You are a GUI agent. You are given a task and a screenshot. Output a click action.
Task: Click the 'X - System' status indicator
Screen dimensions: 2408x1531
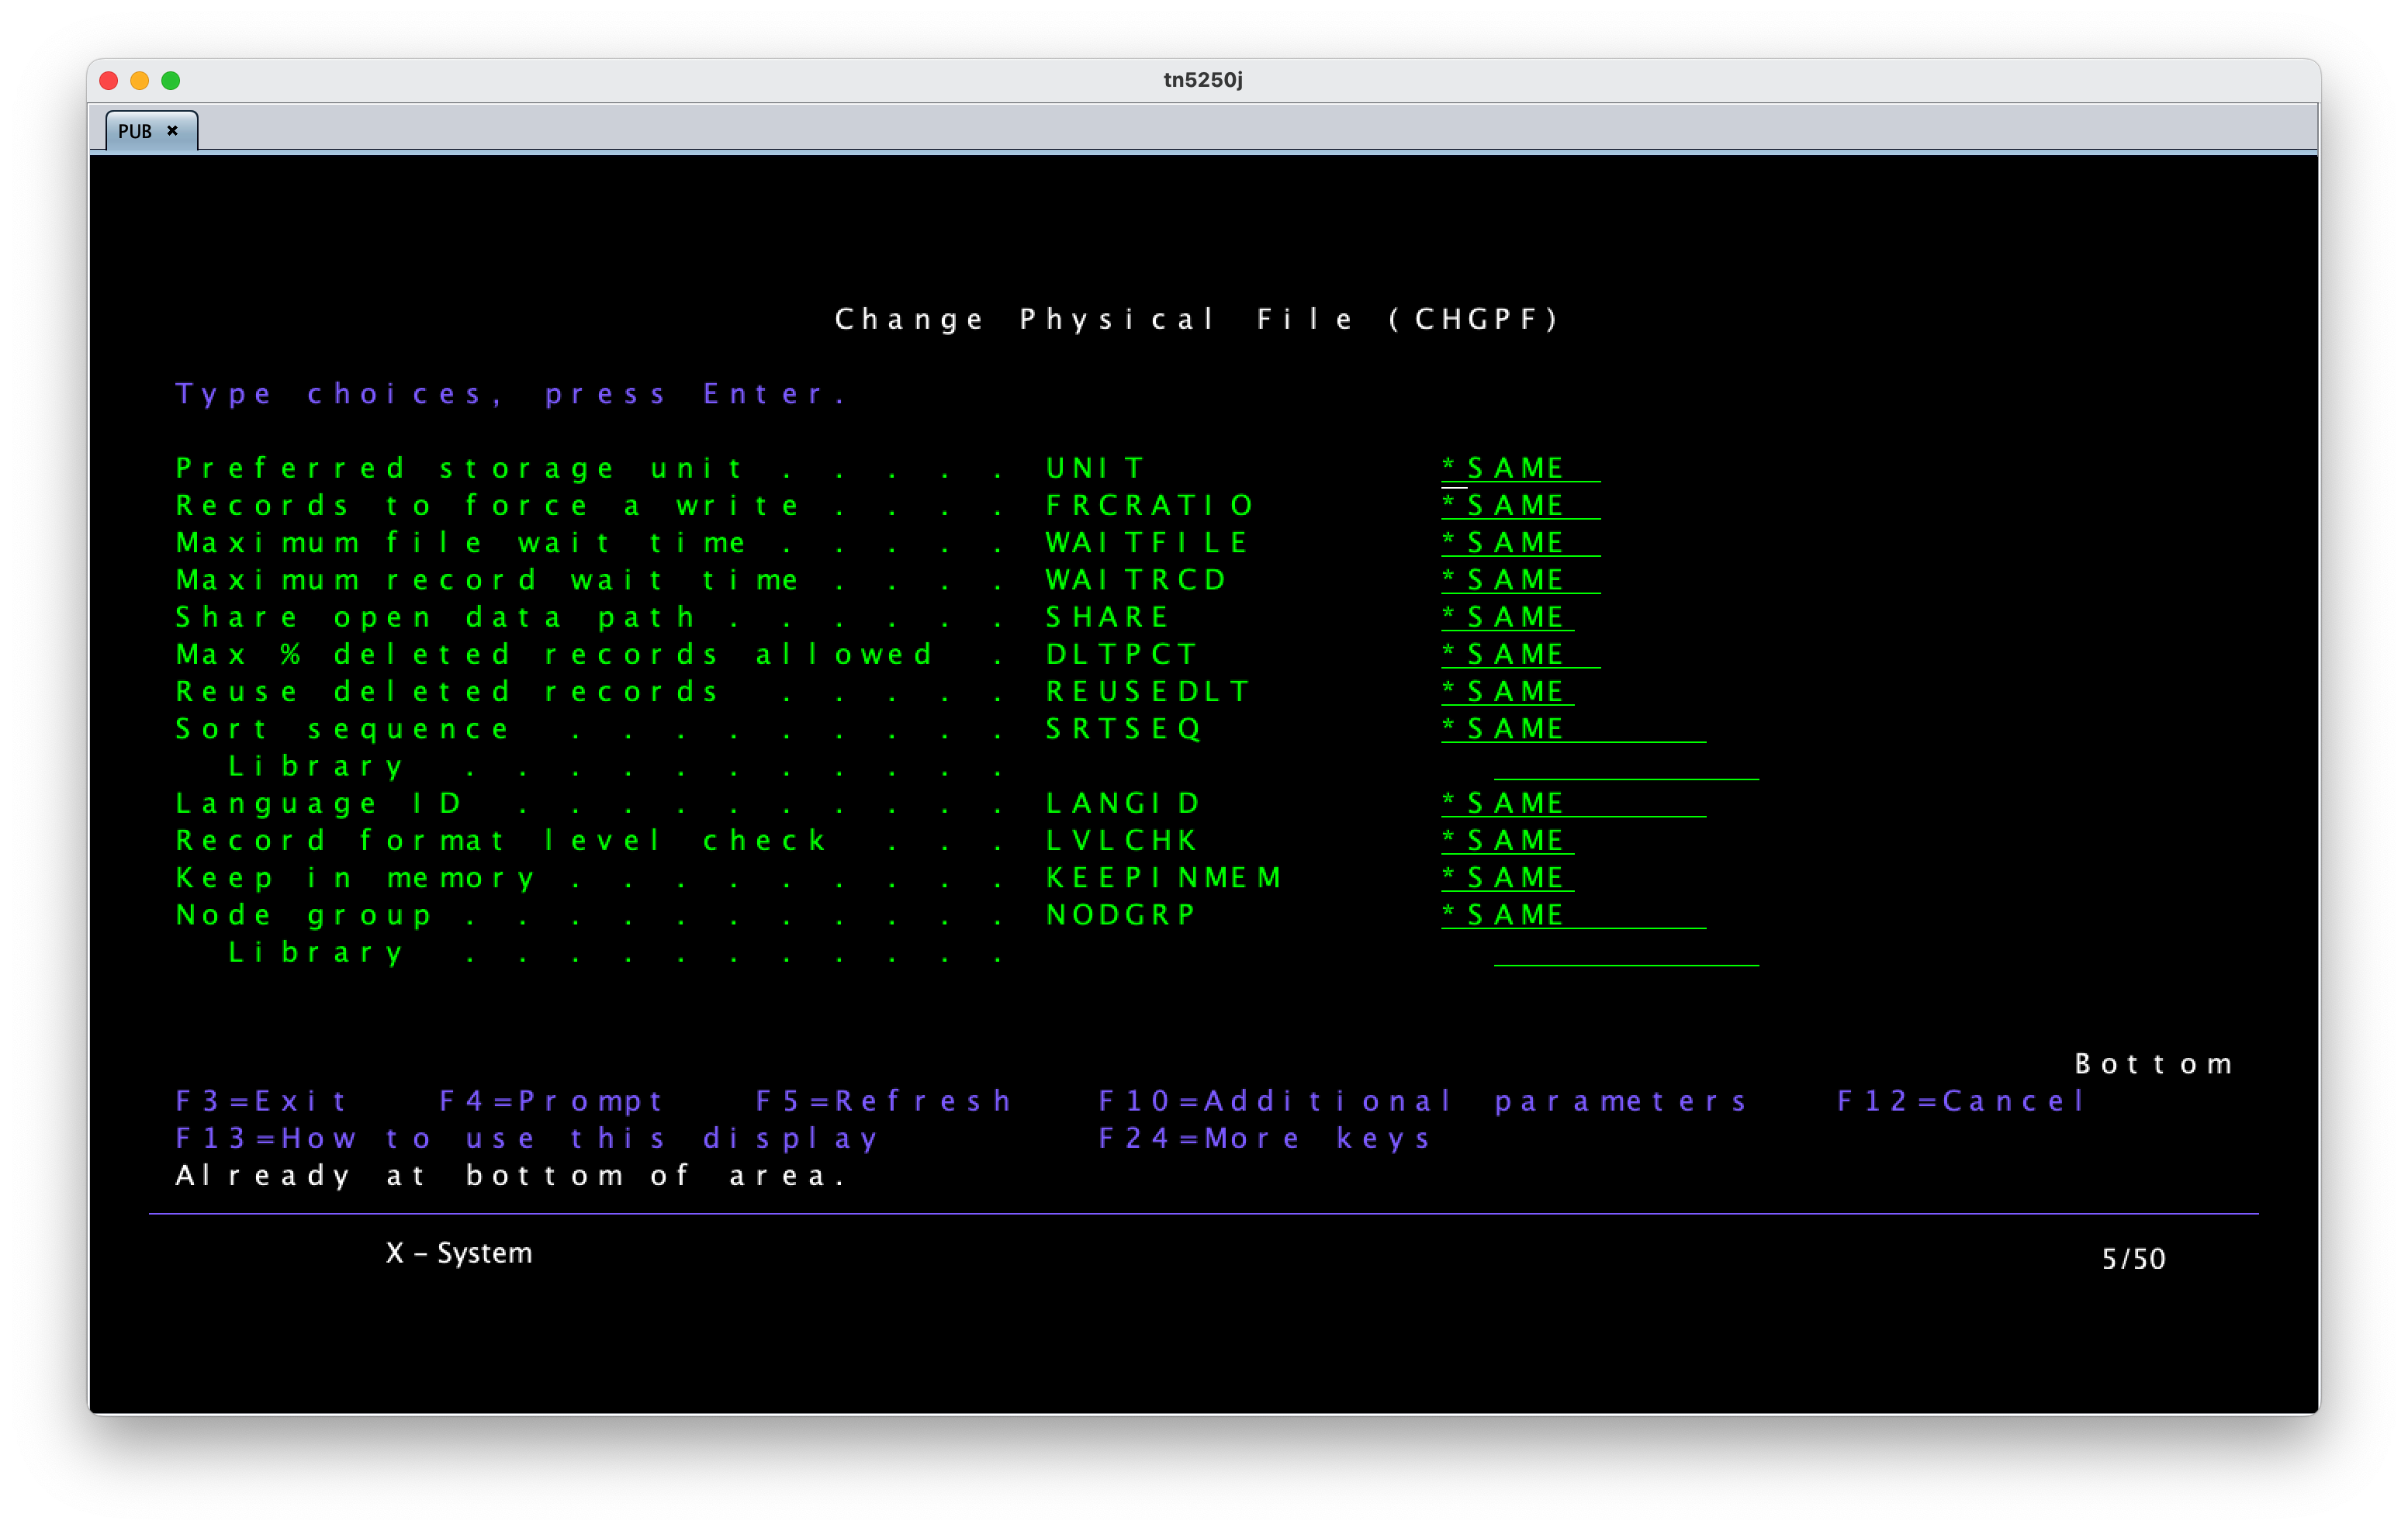[x=459, y=1253]
